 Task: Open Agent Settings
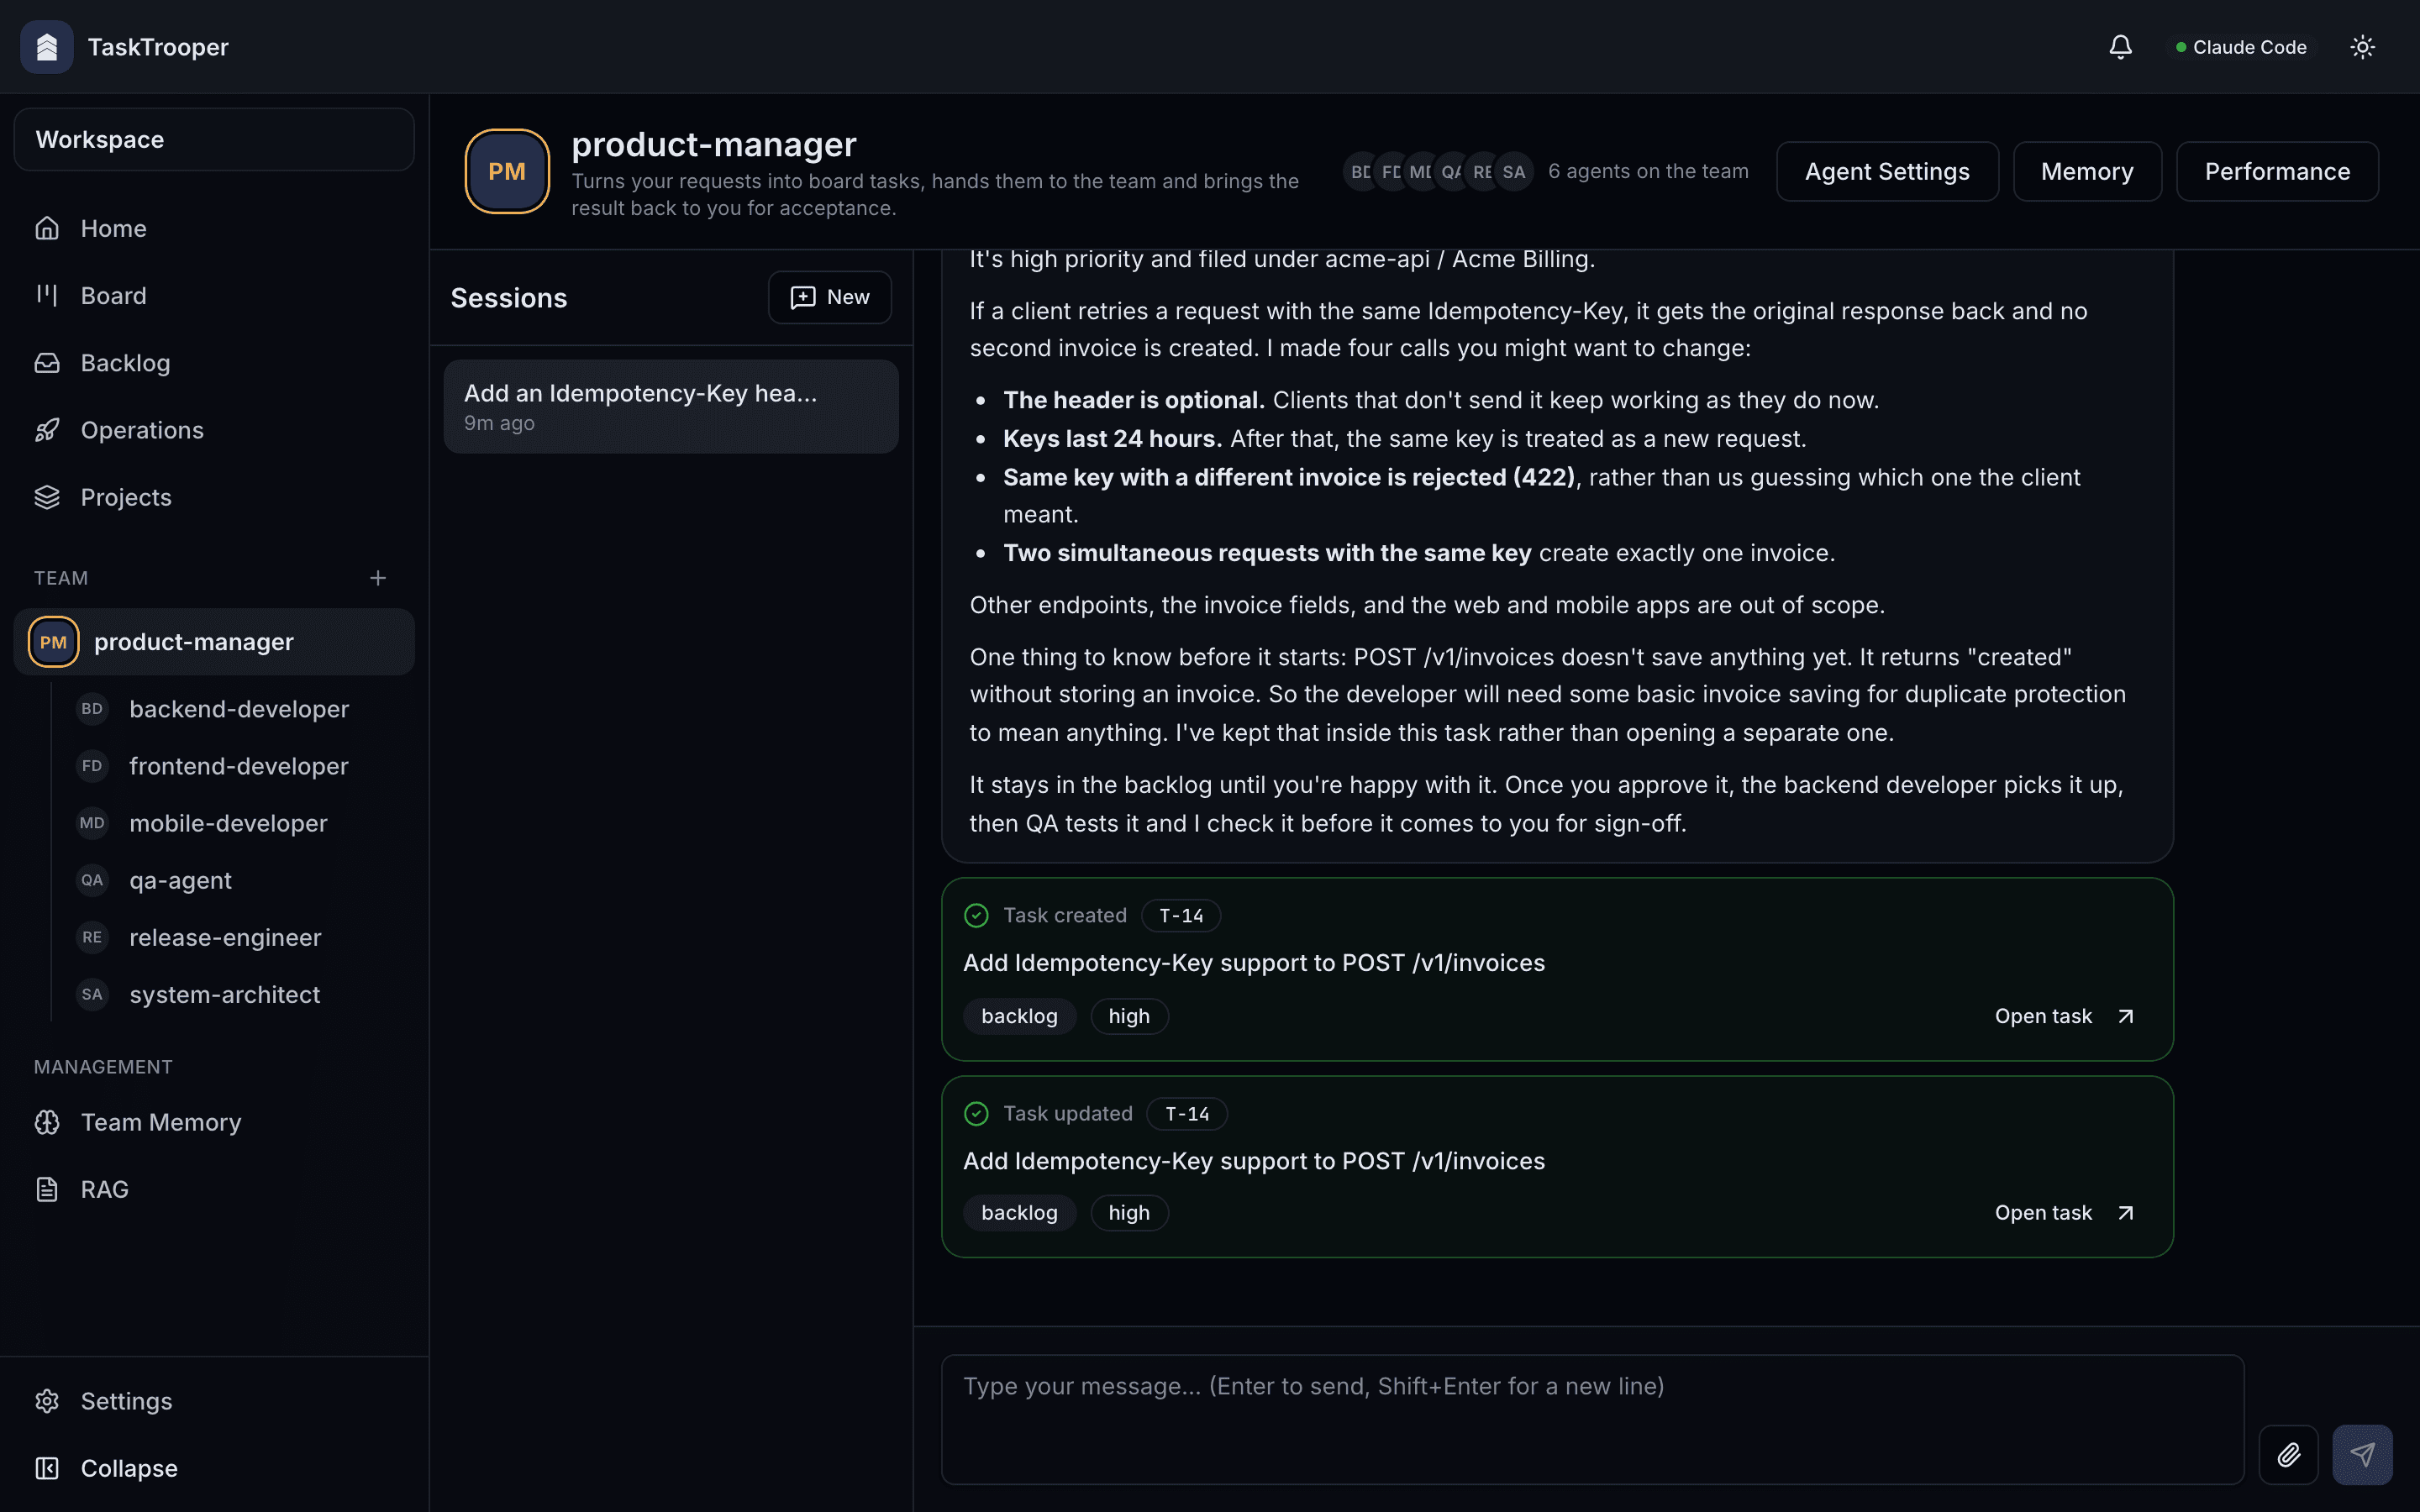click(1887, 171)
